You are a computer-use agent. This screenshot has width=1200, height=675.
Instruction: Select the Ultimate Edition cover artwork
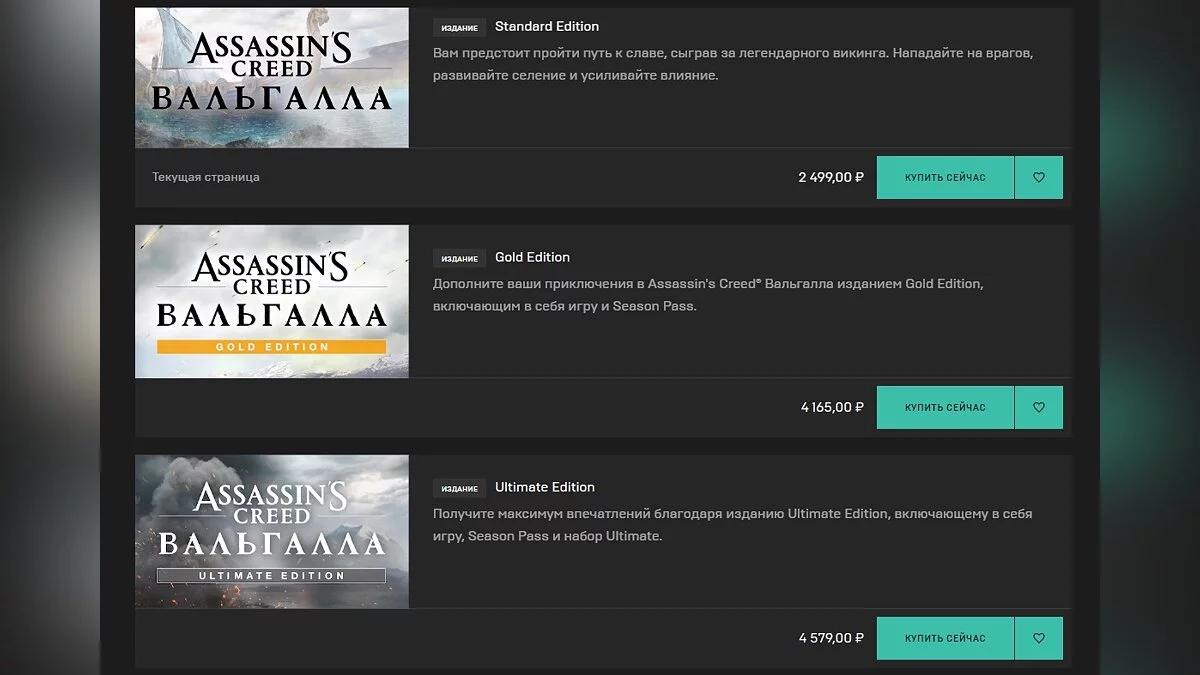pos(272,531)
